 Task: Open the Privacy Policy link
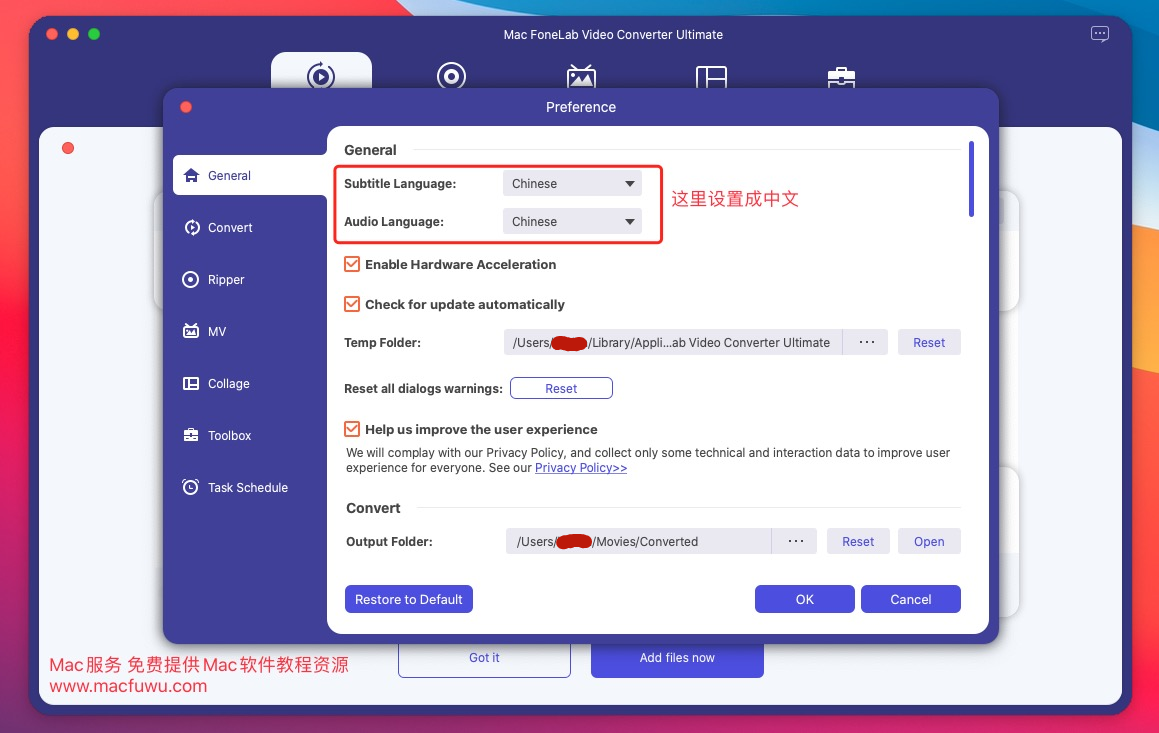581,468
